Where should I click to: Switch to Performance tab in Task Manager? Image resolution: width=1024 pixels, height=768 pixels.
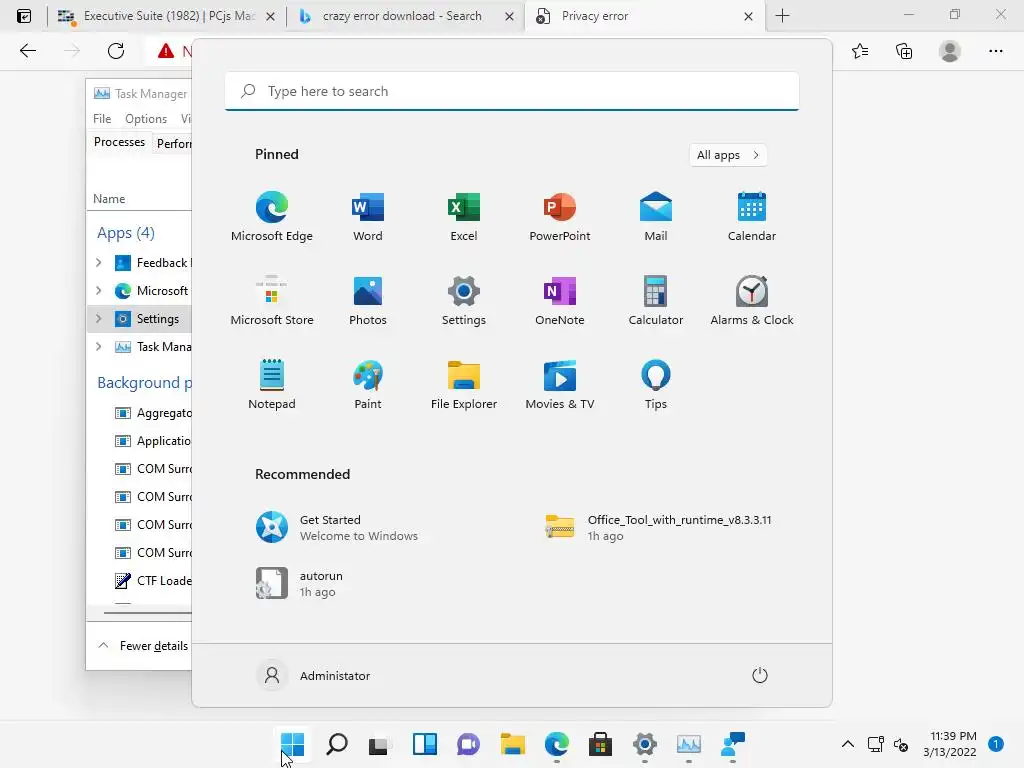click(x=174, y=144)
